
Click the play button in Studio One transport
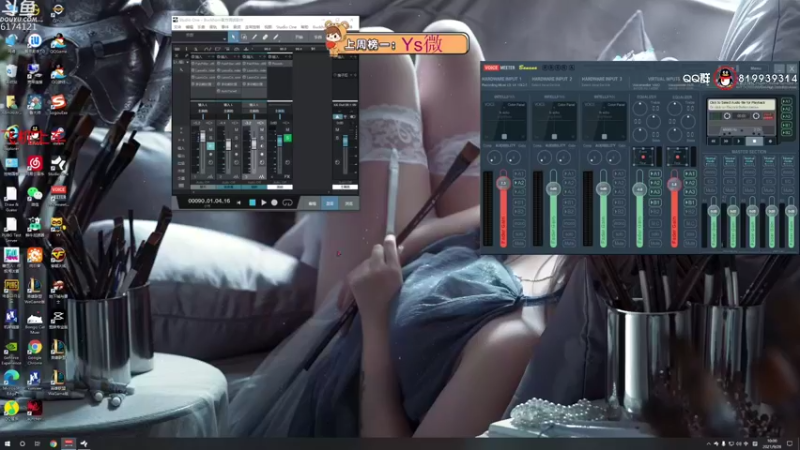tap(264, 203)
